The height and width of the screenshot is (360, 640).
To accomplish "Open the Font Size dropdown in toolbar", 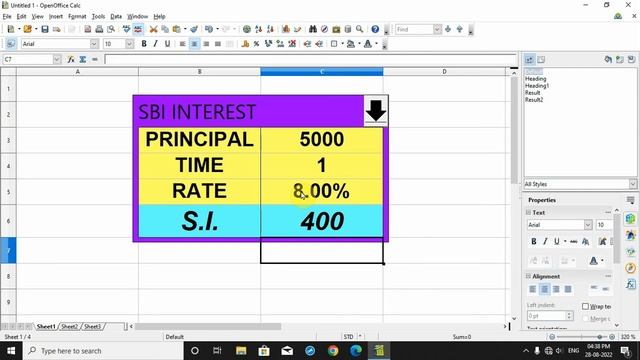I will tap(129, 44).
